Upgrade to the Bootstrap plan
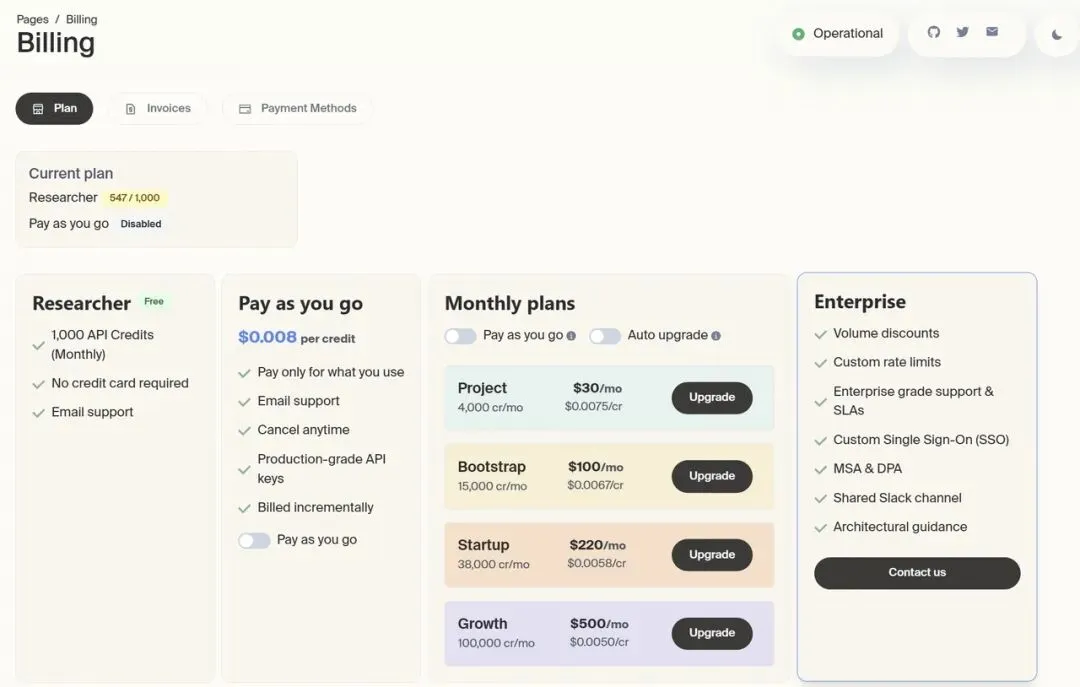 [711, 476]
